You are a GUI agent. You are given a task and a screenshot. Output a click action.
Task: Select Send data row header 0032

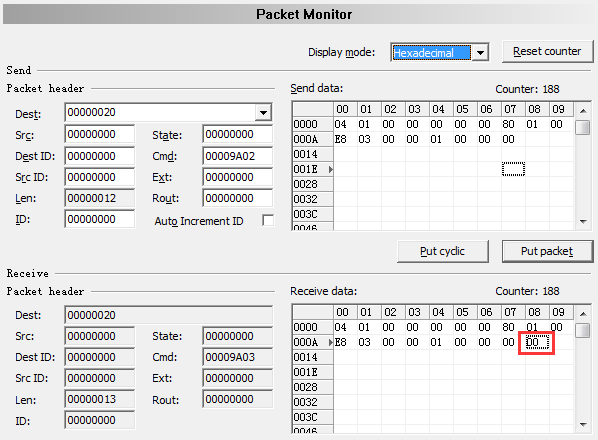tap(313, 199)
